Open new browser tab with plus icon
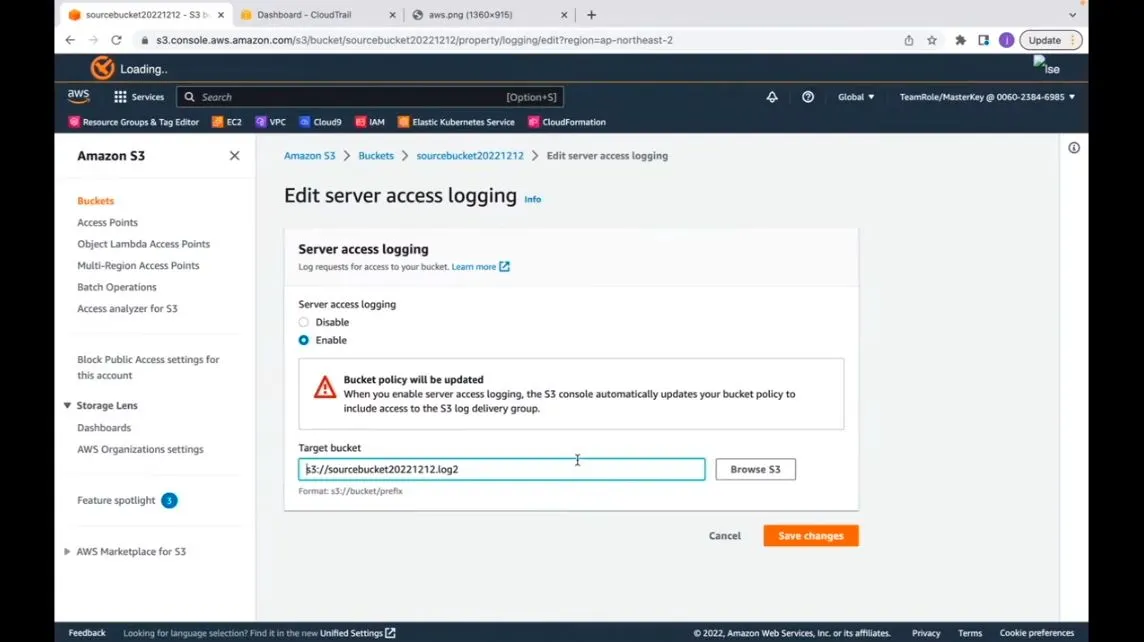 click(592, 15)
